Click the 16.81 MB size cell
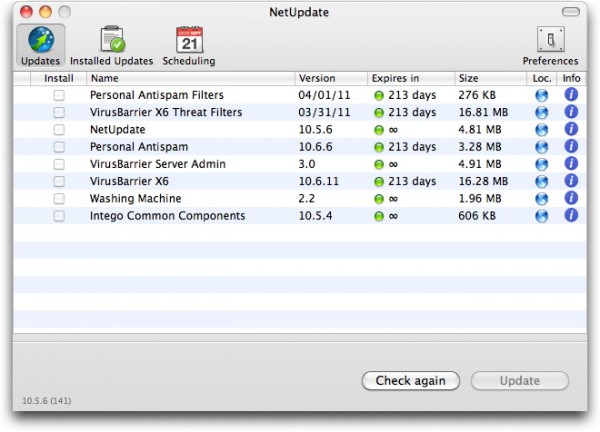Screen dimensions: 600x432 [483, 112]
